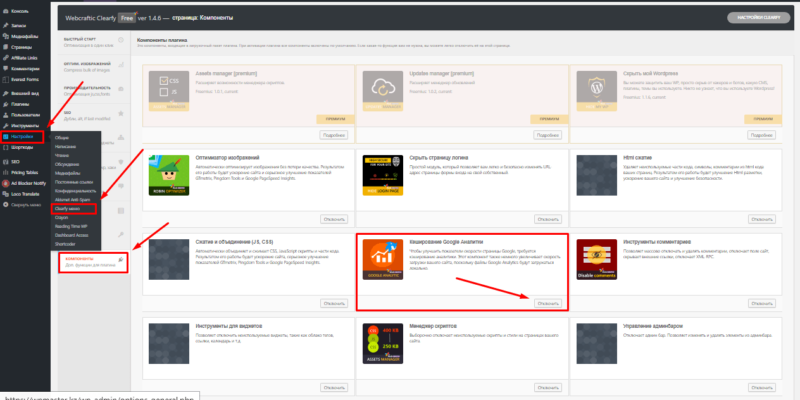Viewport: 800px width, 400px height.
Task: Select Конфиденциальность in the settings submenu
Action: tap(76, 191)
